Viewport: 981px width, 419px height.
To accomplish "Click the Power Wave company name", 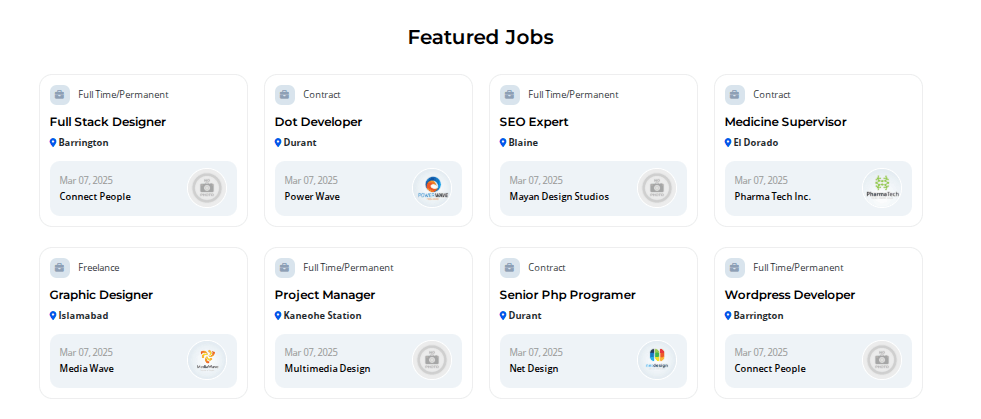I will (x=312, y=196).
